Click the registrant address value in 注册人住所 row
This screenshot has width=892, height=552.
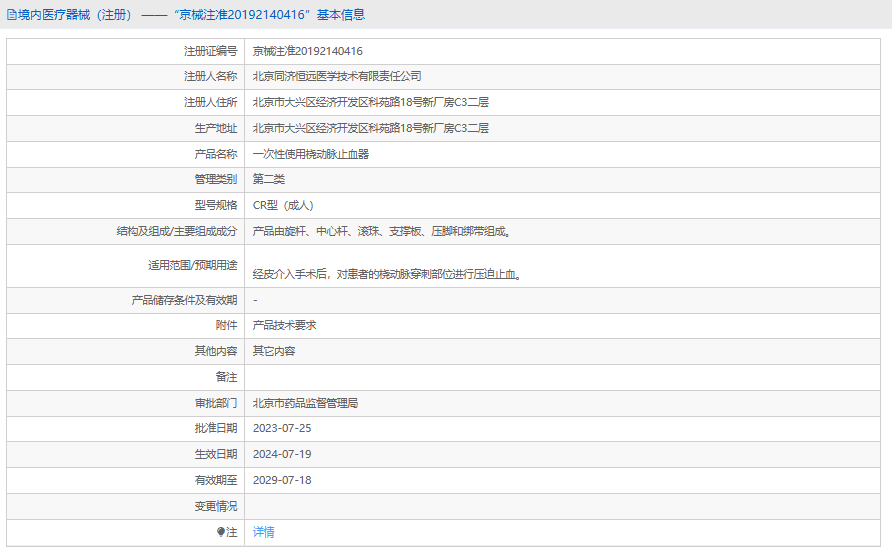(371, 102)
